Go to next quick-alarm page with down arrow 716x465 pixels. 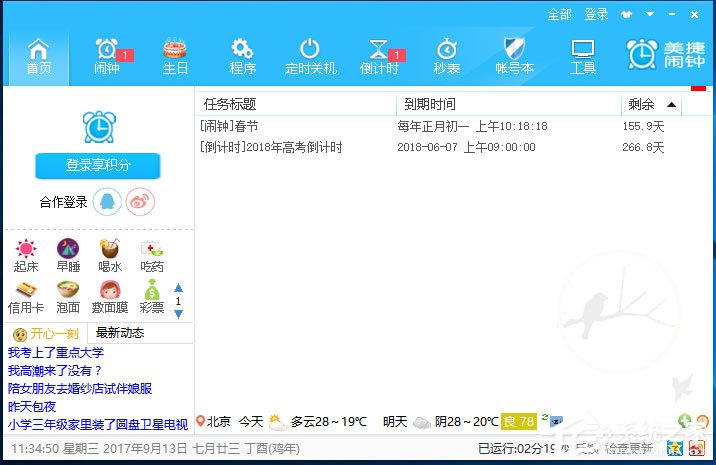click(179, 314)
